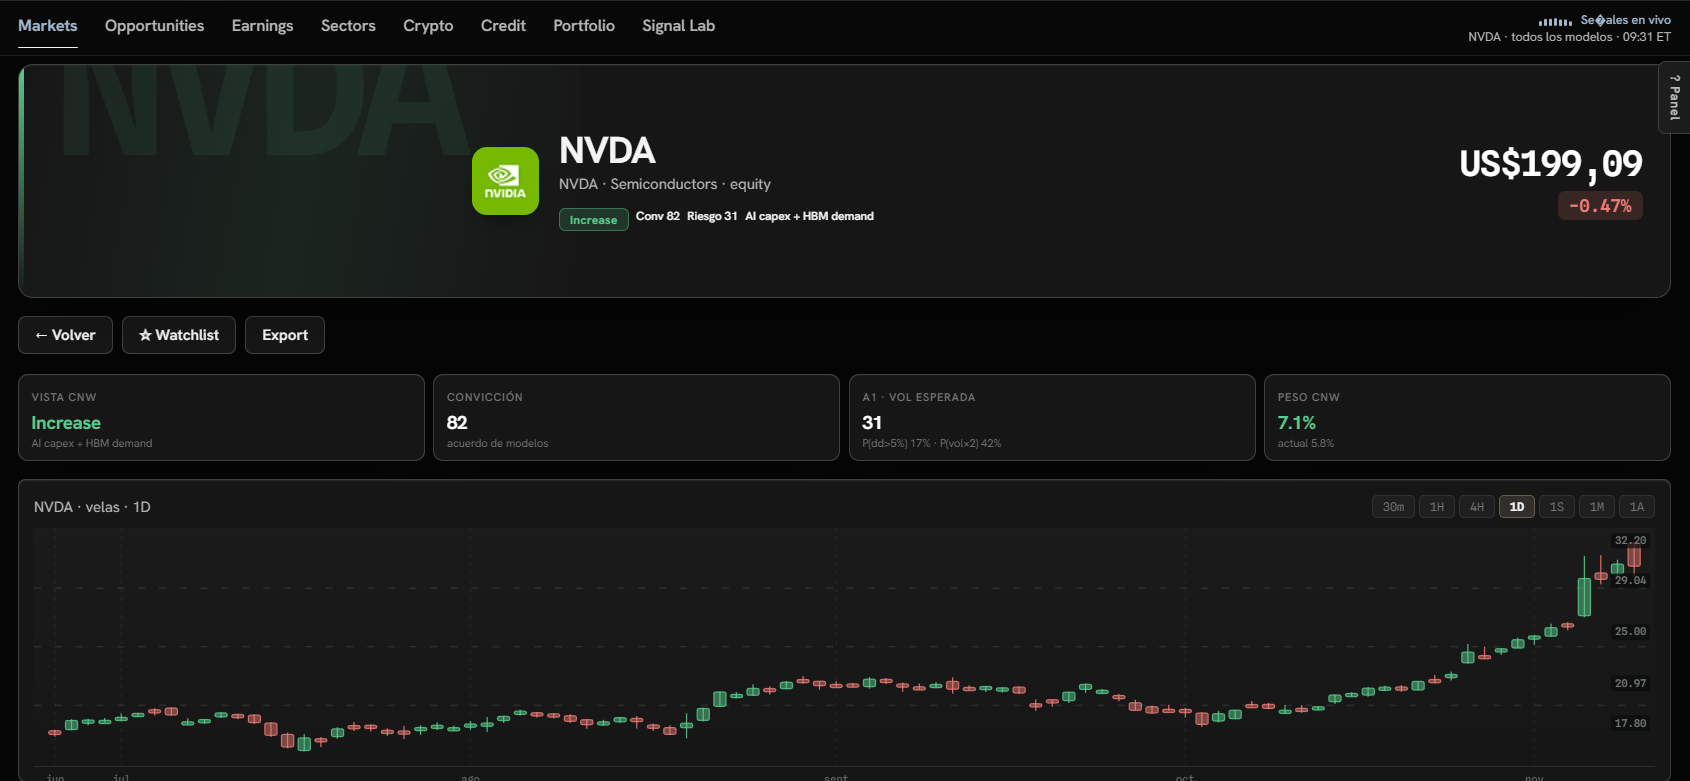Select the 1D chart interval

[x=1517, y=507]
